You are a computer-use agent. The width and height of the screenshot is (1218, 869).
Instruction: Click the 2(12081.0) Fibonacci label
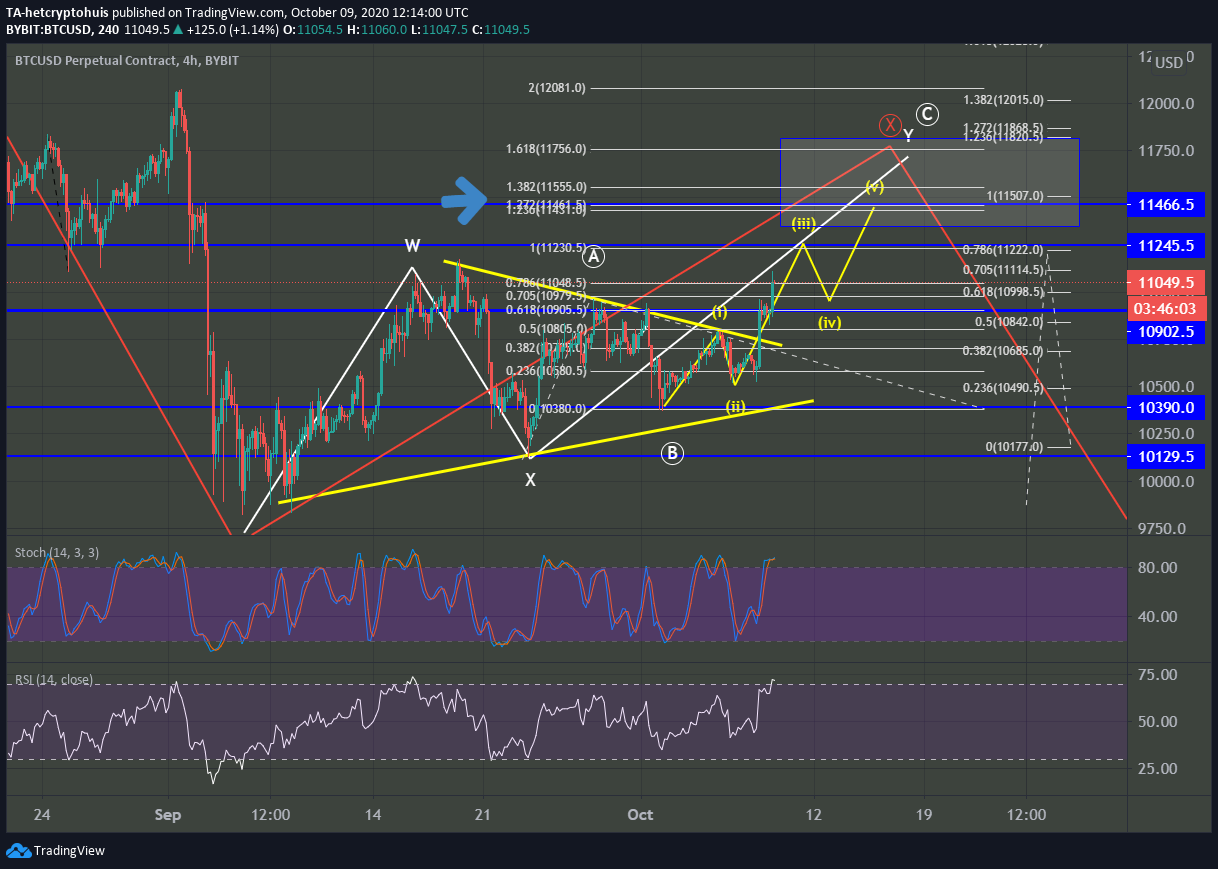(557, 88)
